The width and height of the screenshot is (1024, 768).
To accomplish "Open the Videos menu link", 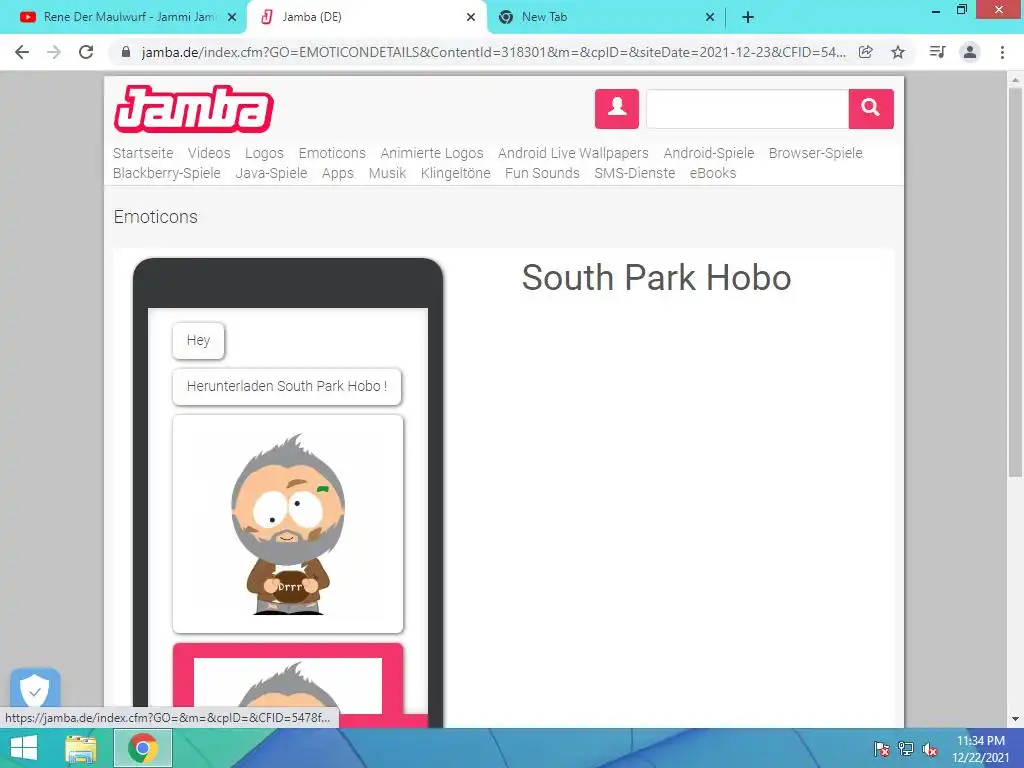I will [x=209, y=153].
